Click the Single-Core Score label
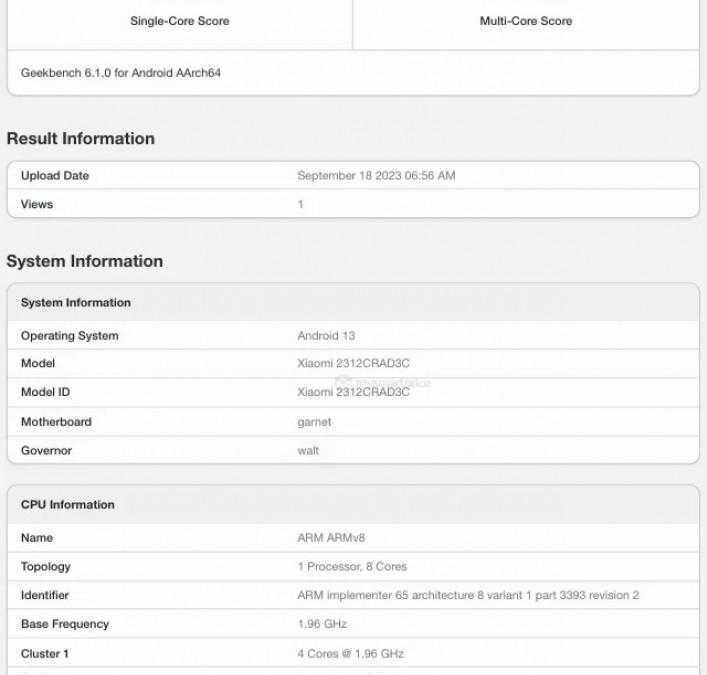This screenshot has height=675, width=707. [x=180, y=21]
